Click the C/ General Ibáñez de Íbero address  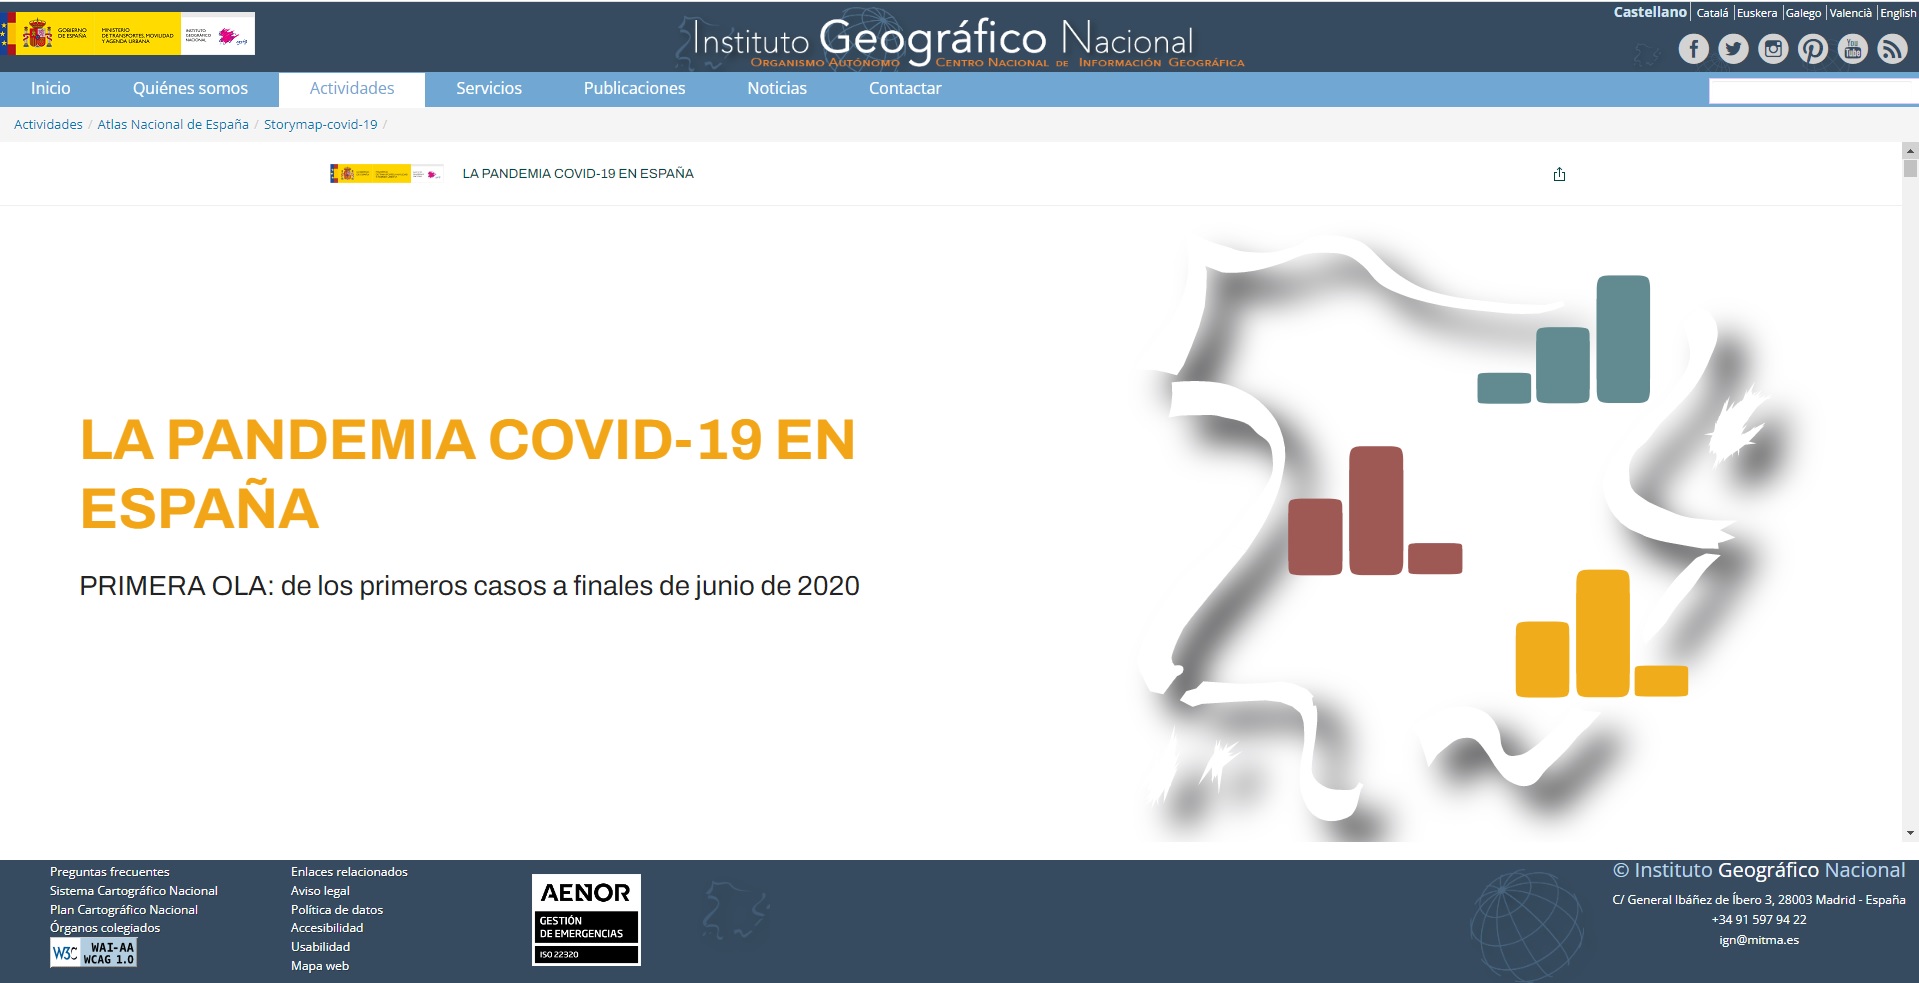pos(1759,900)
